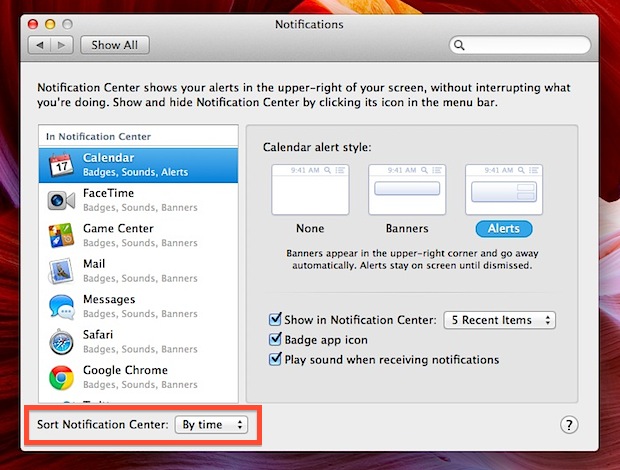
Task: Click the Notifications window title
Action: tap(309, 25)
